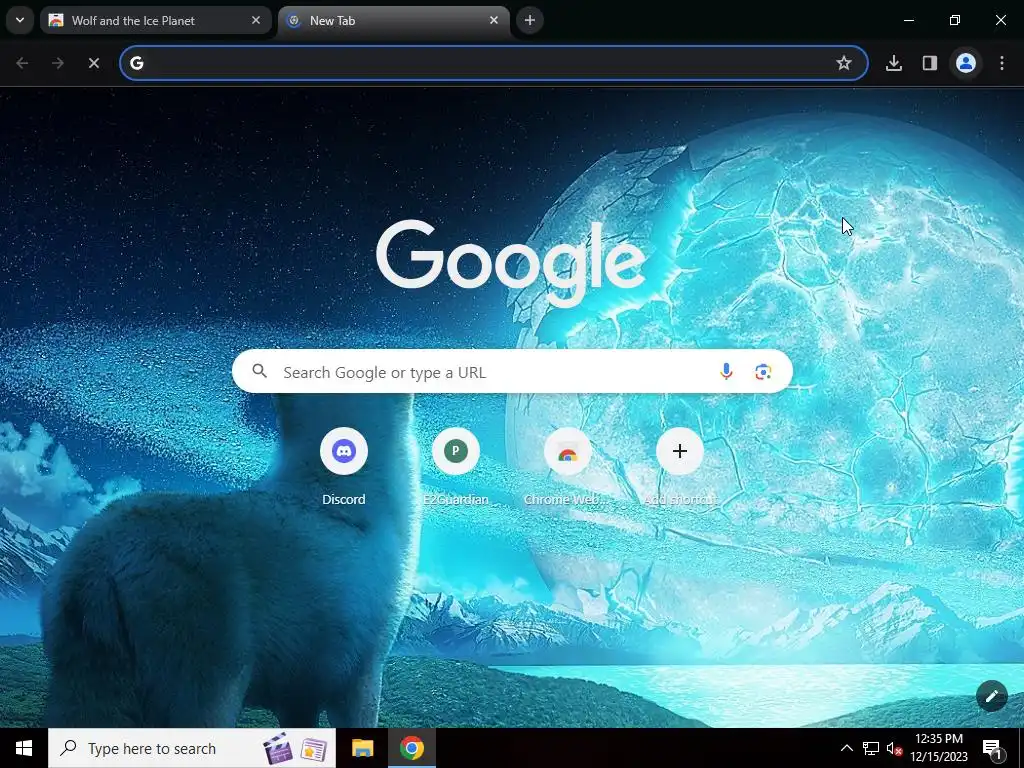1024x768 pixels.
Task: Focus the browser address bar
Action: [493, 63]
